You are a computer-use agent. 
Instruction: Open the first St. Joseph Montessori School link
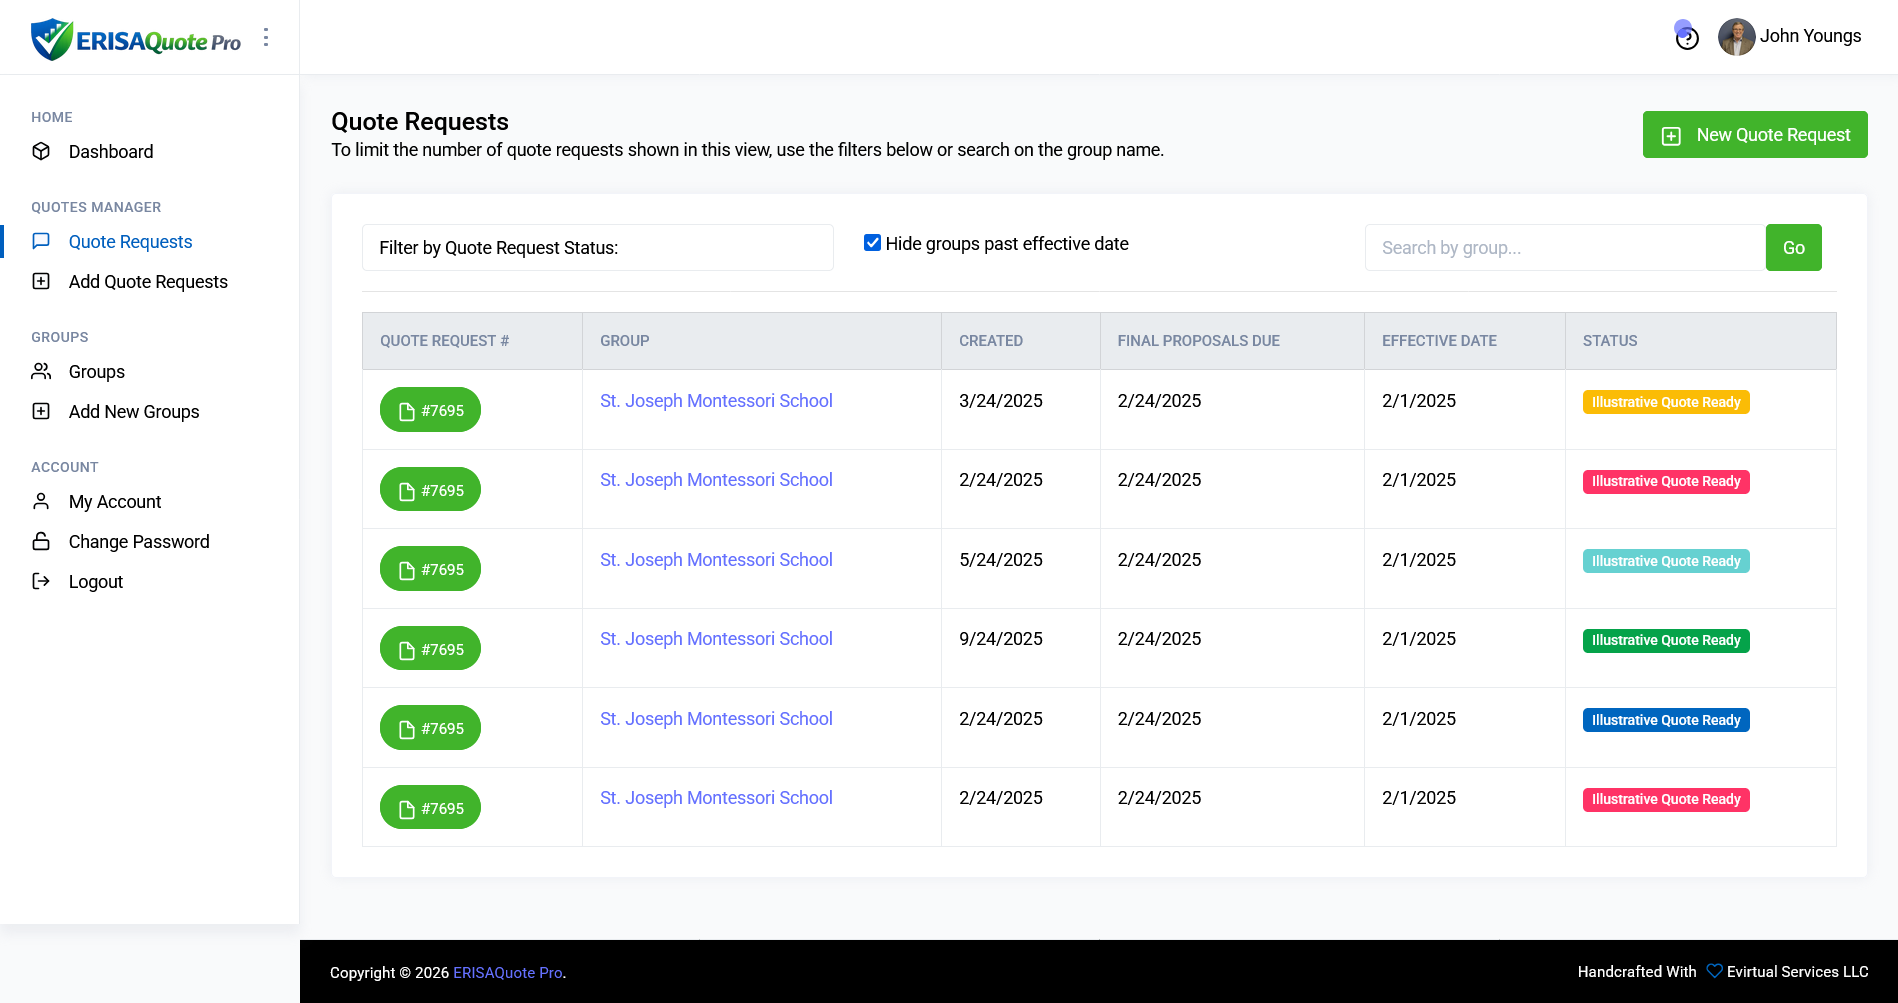click(x=716, y=401)
